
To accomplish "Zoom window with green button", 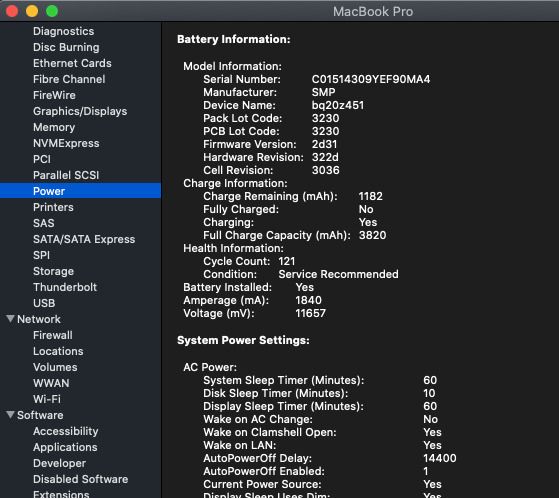I will pyautogui.click(x=52, y=11).
